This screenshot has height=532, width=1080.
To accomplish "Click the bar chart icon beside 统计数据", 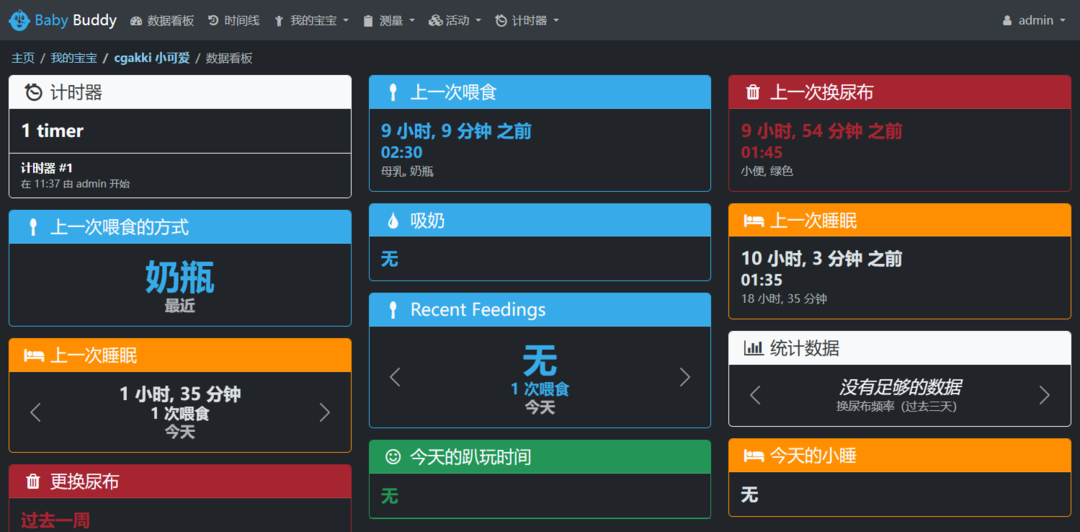I will point(754,349).
